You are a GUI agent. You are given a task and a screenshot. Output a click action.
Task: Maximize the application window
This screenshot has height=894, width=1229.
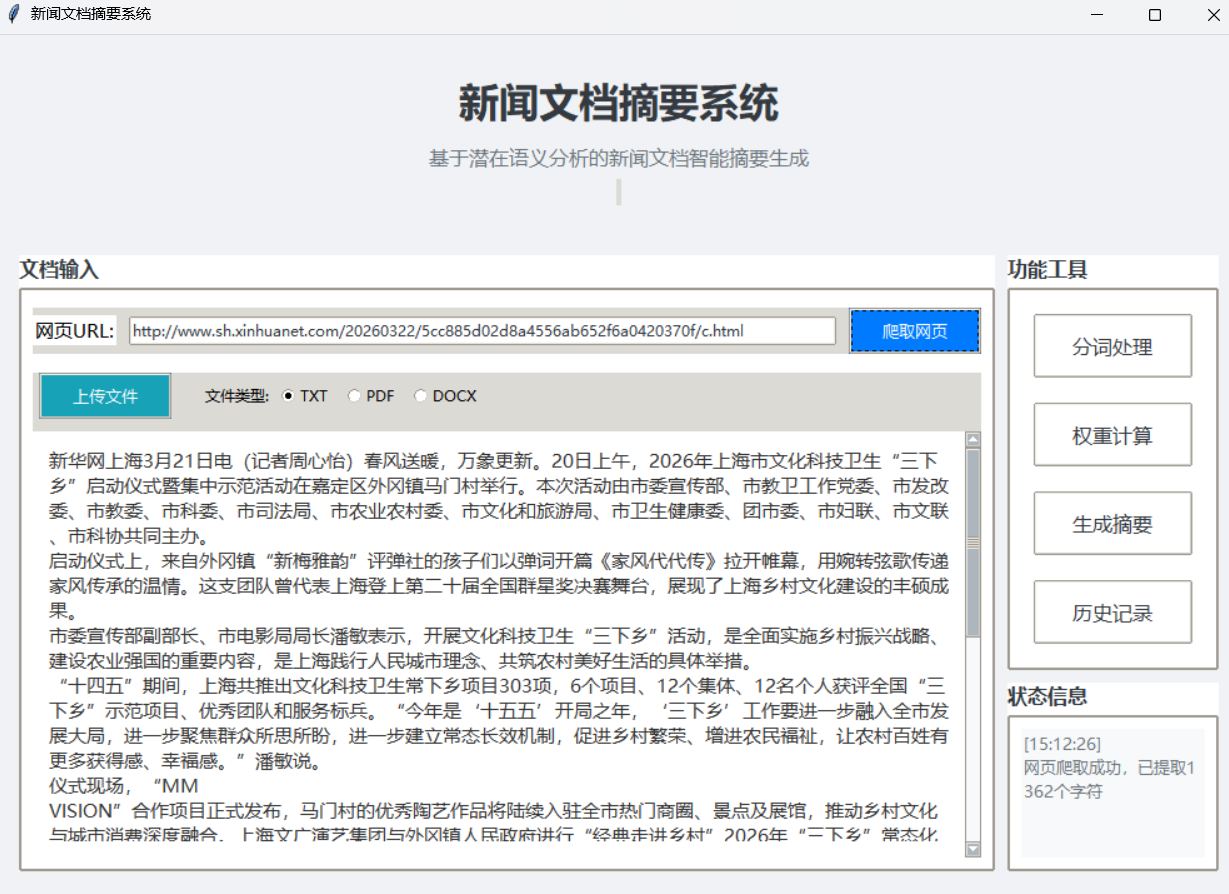click(1155, 15)
